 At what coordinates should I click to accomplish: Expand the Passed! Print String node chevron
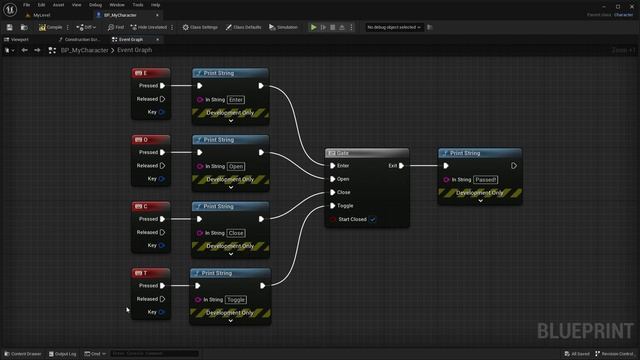pyautogui.click(x=480, y=201)
